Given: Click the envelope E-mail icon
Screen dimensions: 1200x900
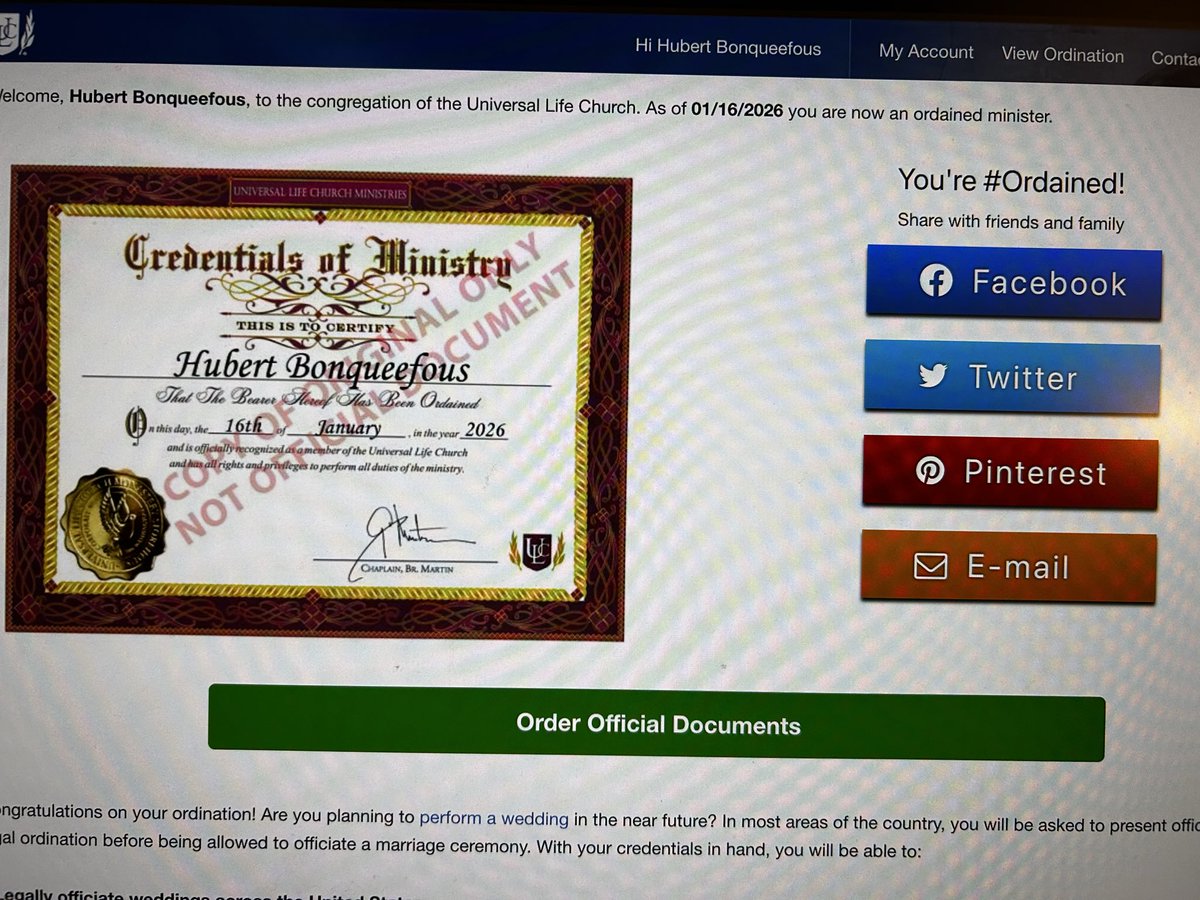Looking at the screenshot, I should pyautogui.click(x=931, y=566).
